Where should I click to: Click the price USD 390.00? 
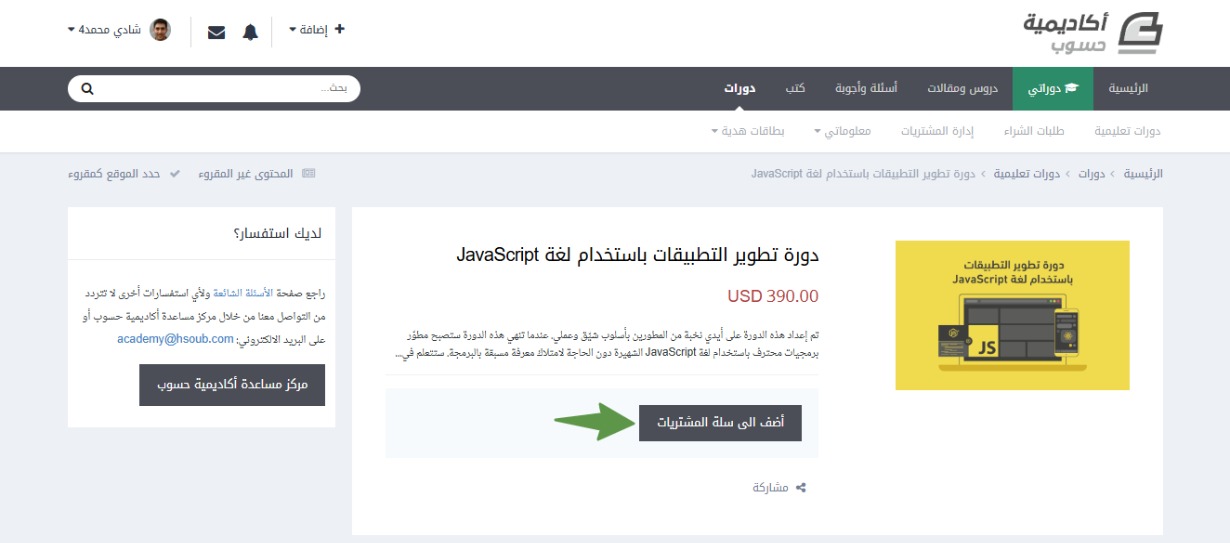(x=773, y=296)
